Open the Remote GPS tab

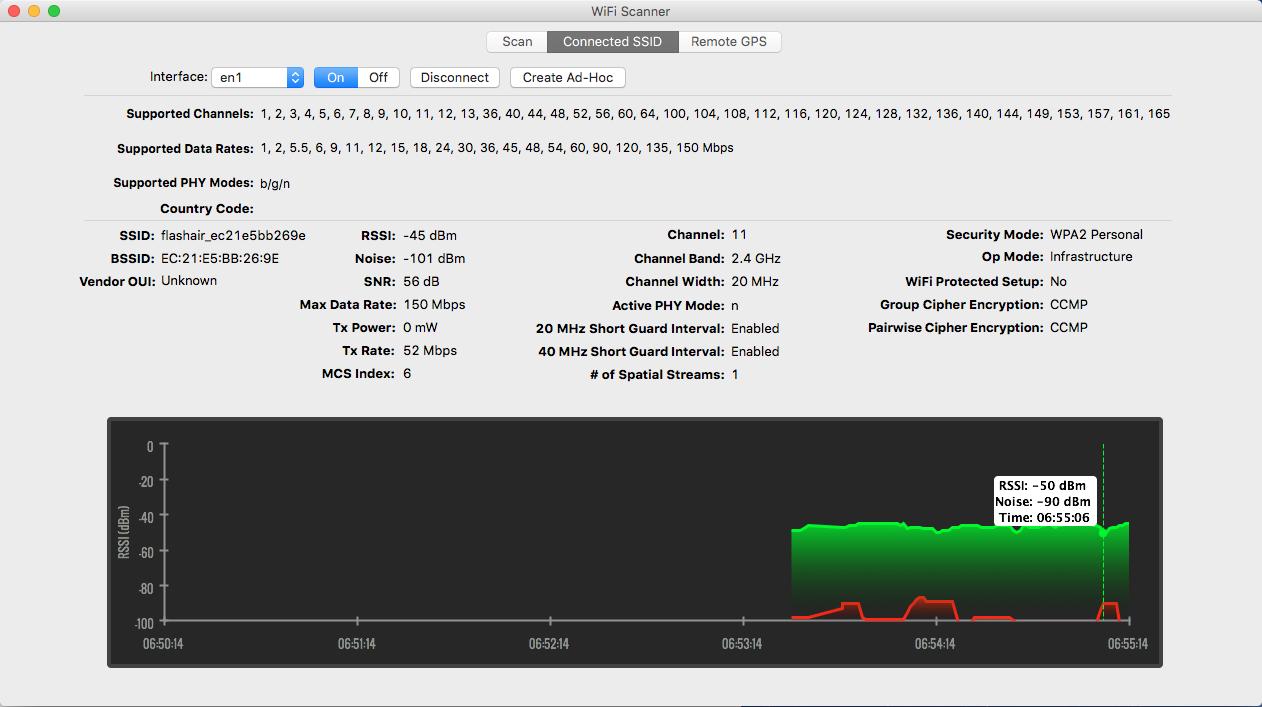coord(729,41)
